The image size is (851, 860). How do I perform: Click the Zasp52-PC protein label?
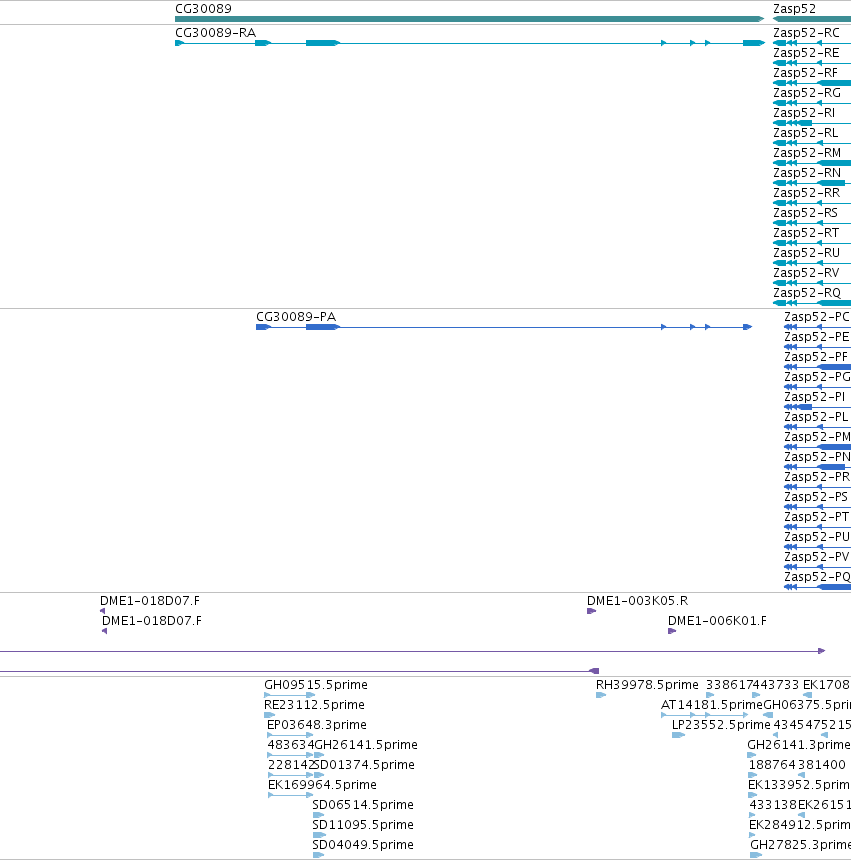[817, 317]
